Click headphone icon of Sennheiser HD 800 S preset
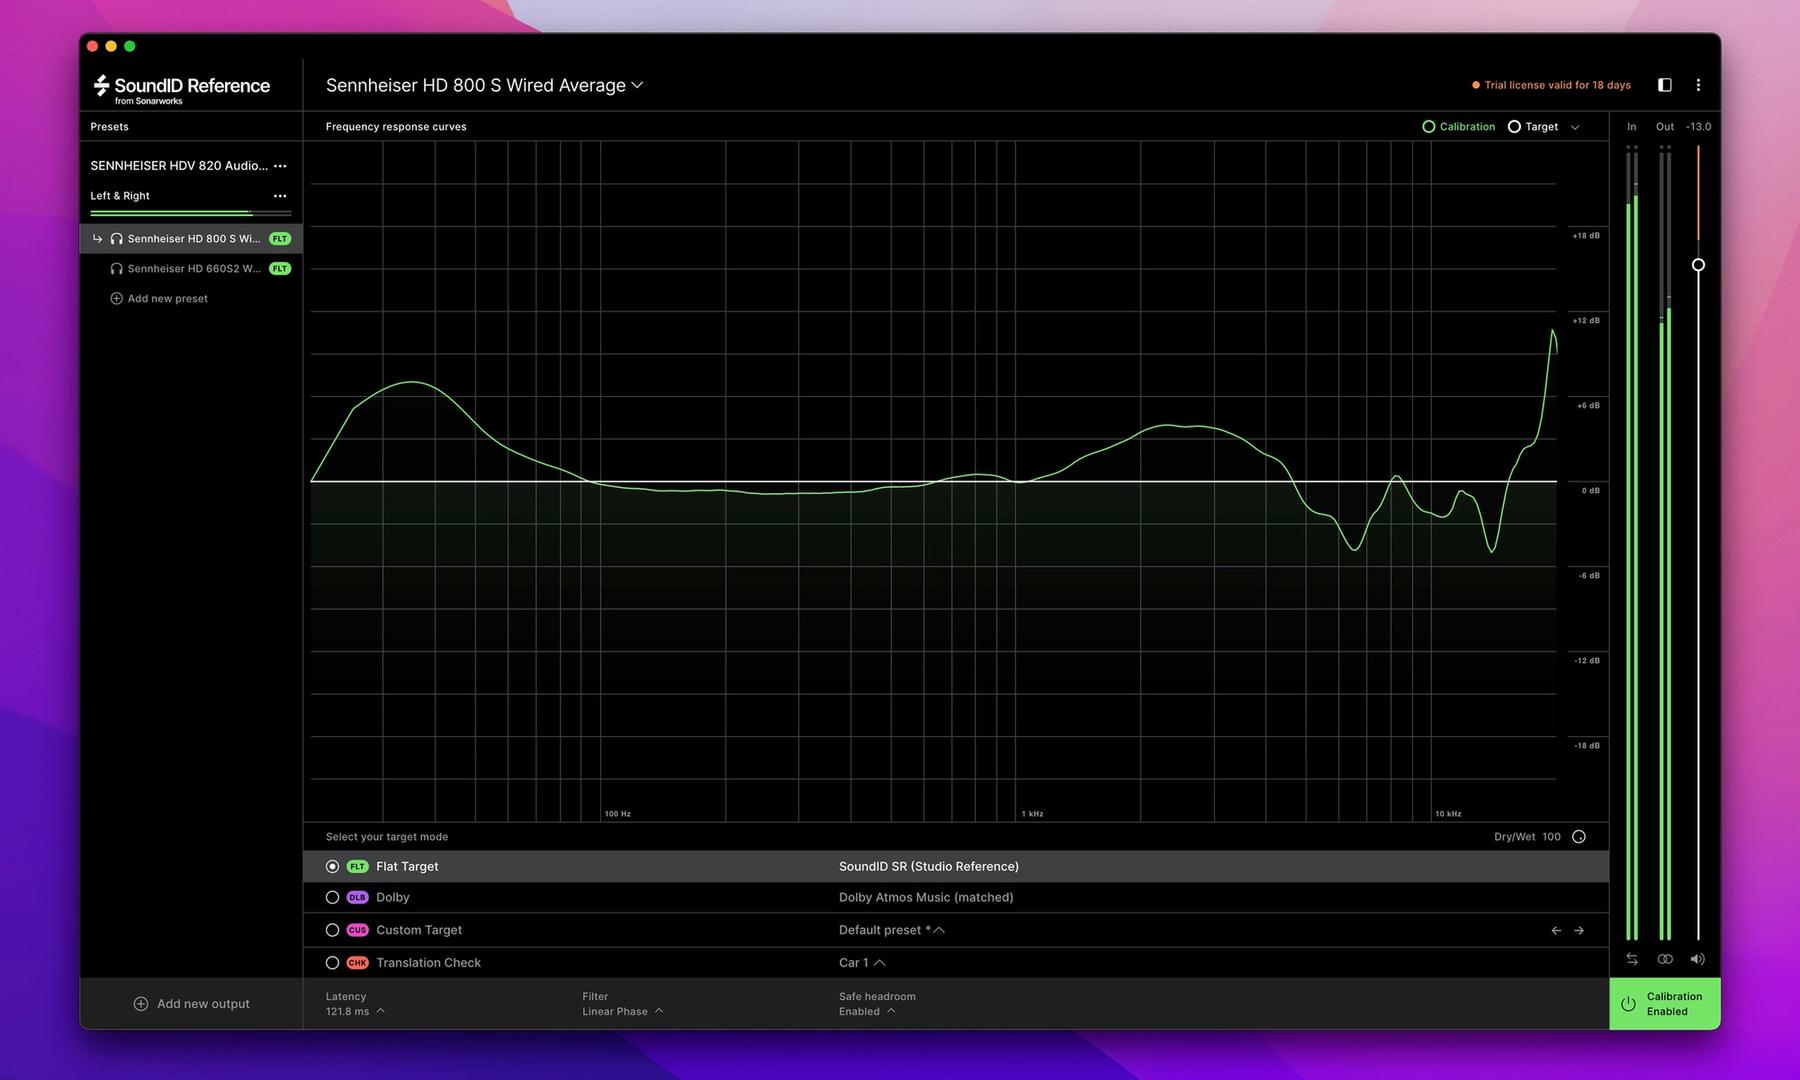The height and width of the screenshot is (1080, 1800). [x=116, y=239]
